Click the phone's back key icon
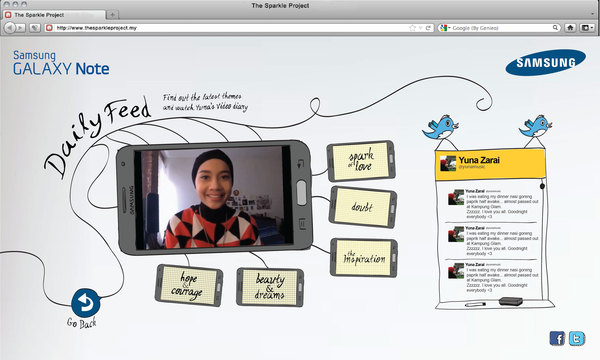 (301, 164)
